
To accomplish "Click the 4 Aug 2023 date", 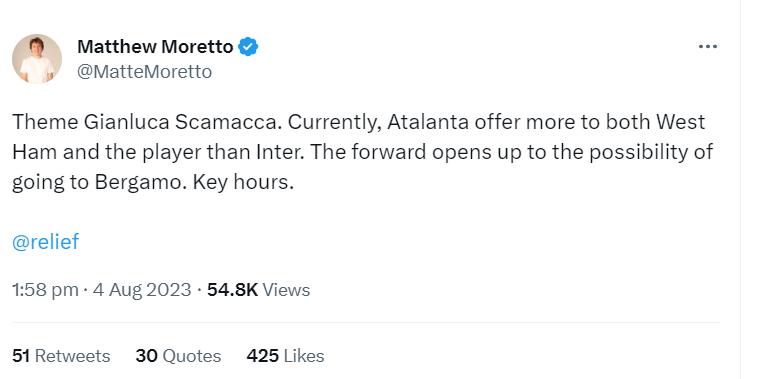I will tap(142, 290).
